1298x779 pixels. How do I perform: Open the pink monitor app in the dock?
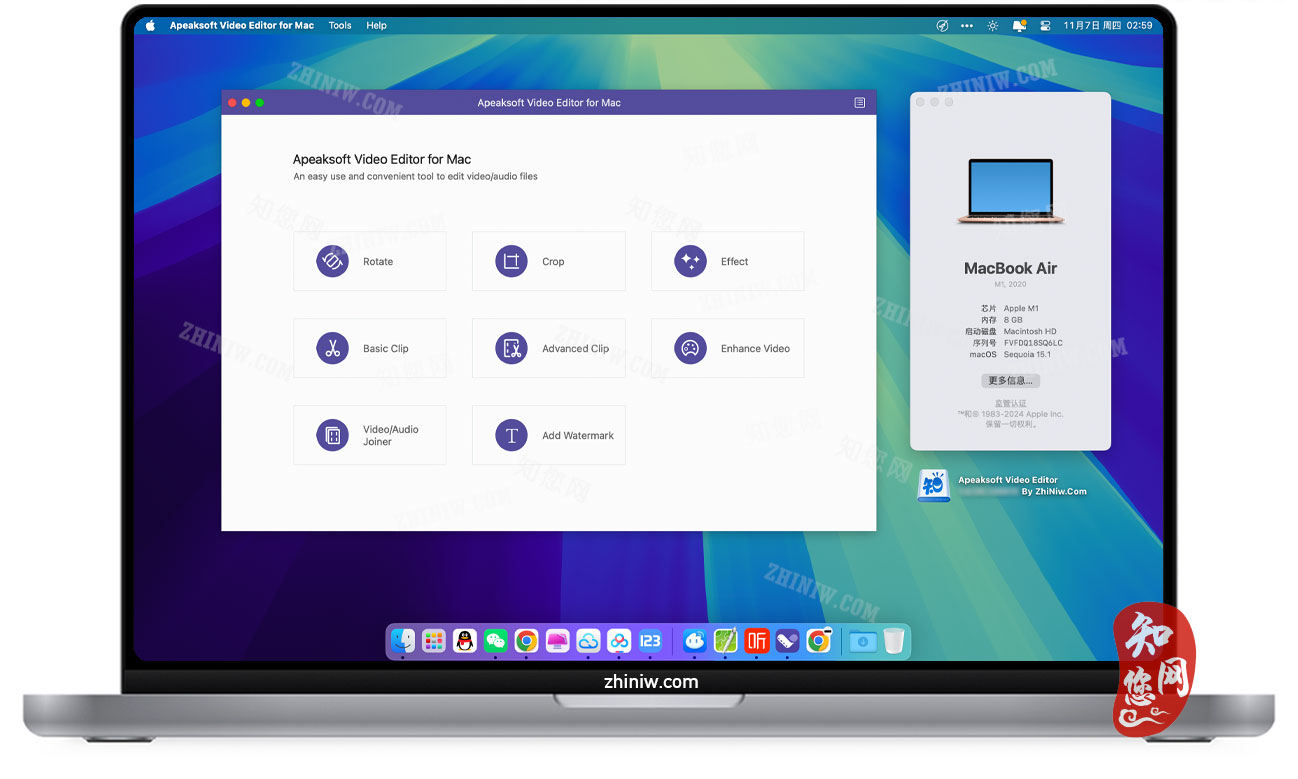point(558,641)
